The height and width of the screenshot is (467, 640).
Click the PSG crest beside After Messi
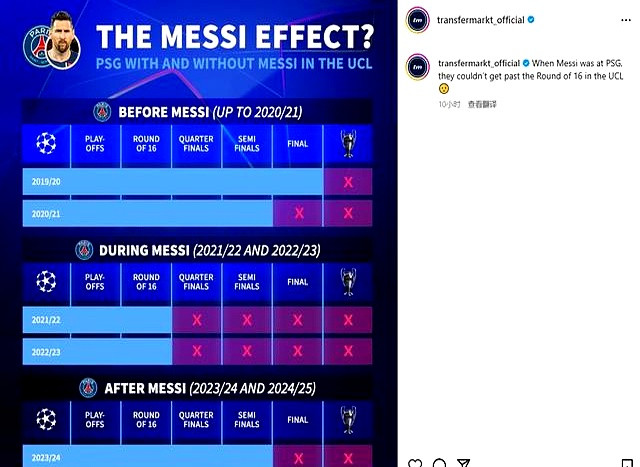(88, 388)
